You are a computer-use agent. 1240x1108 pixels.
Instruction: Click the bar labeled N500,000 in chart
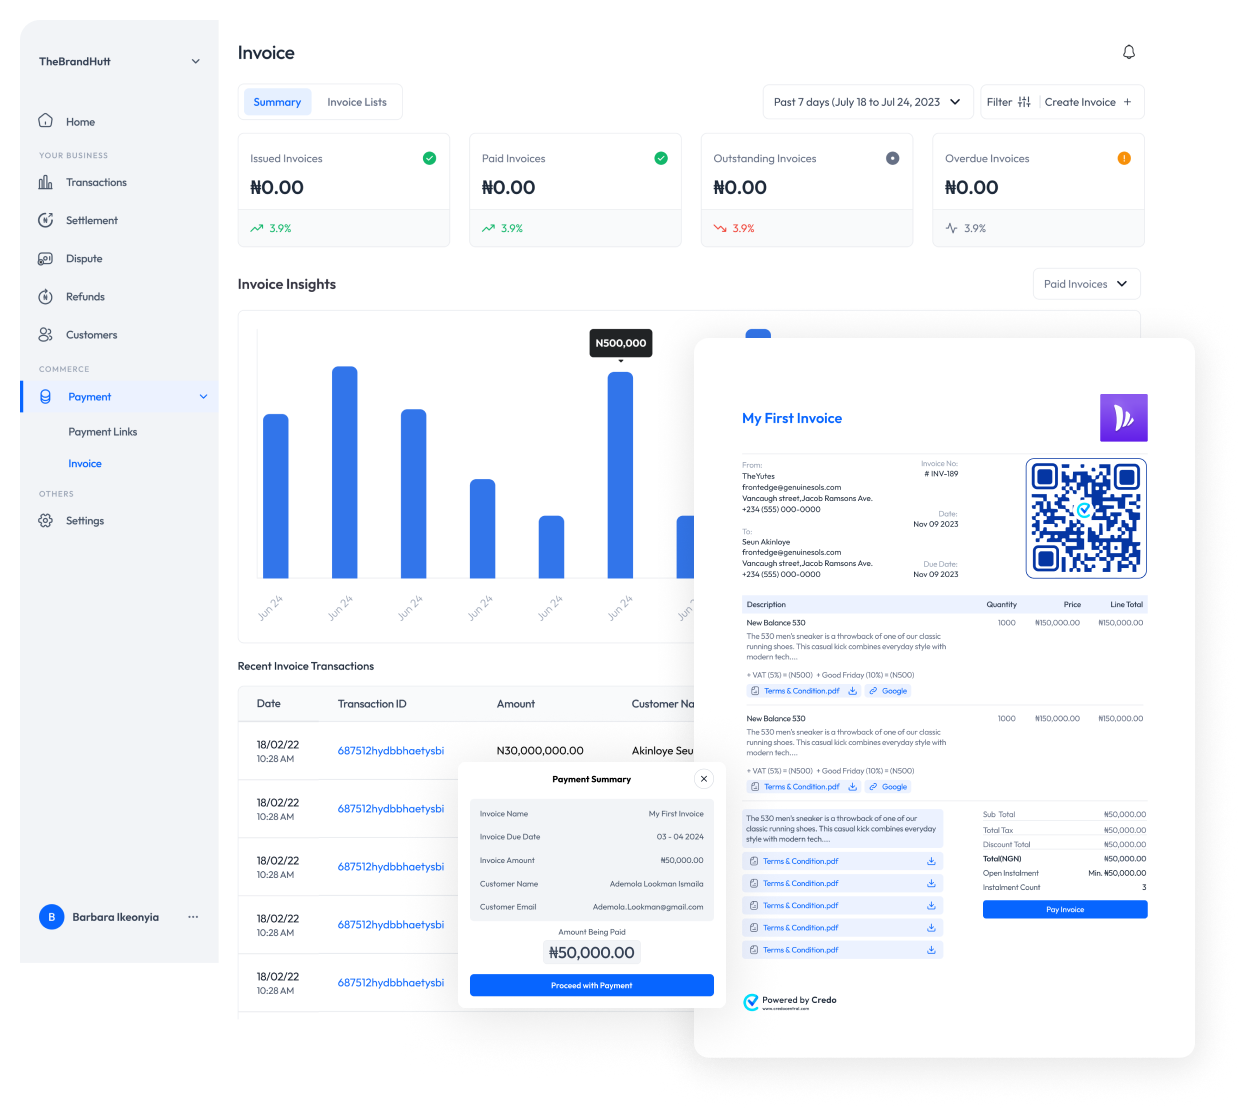pos(620,475)
